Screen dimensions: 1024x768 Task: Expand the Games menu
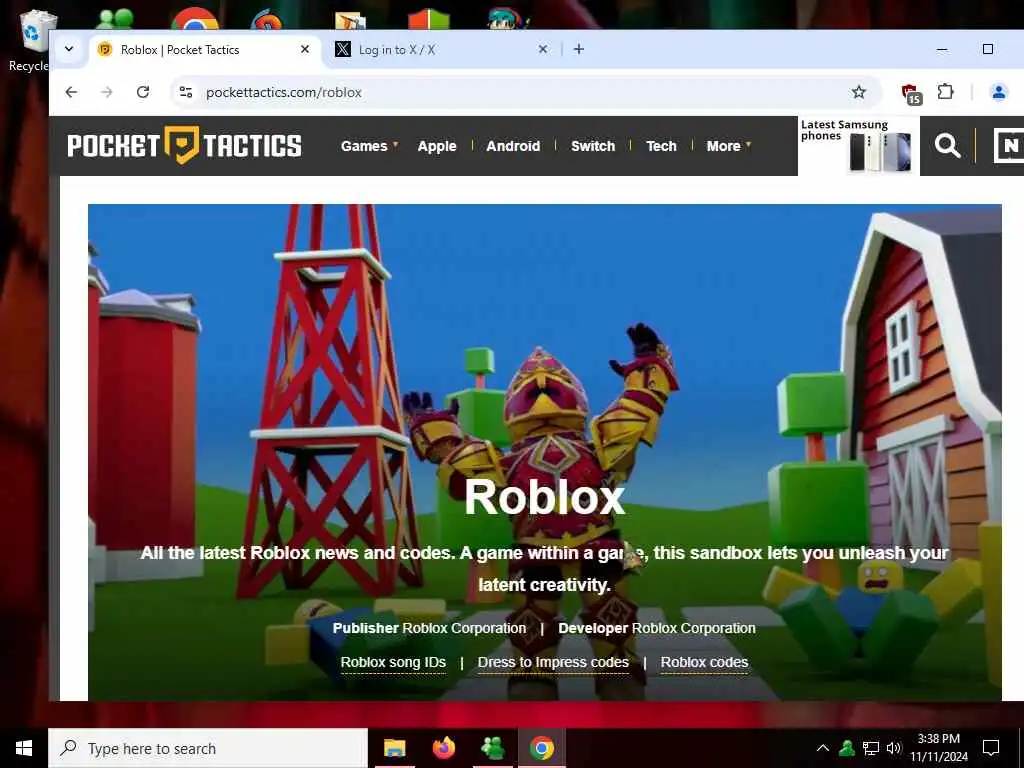tap(369, 146)
